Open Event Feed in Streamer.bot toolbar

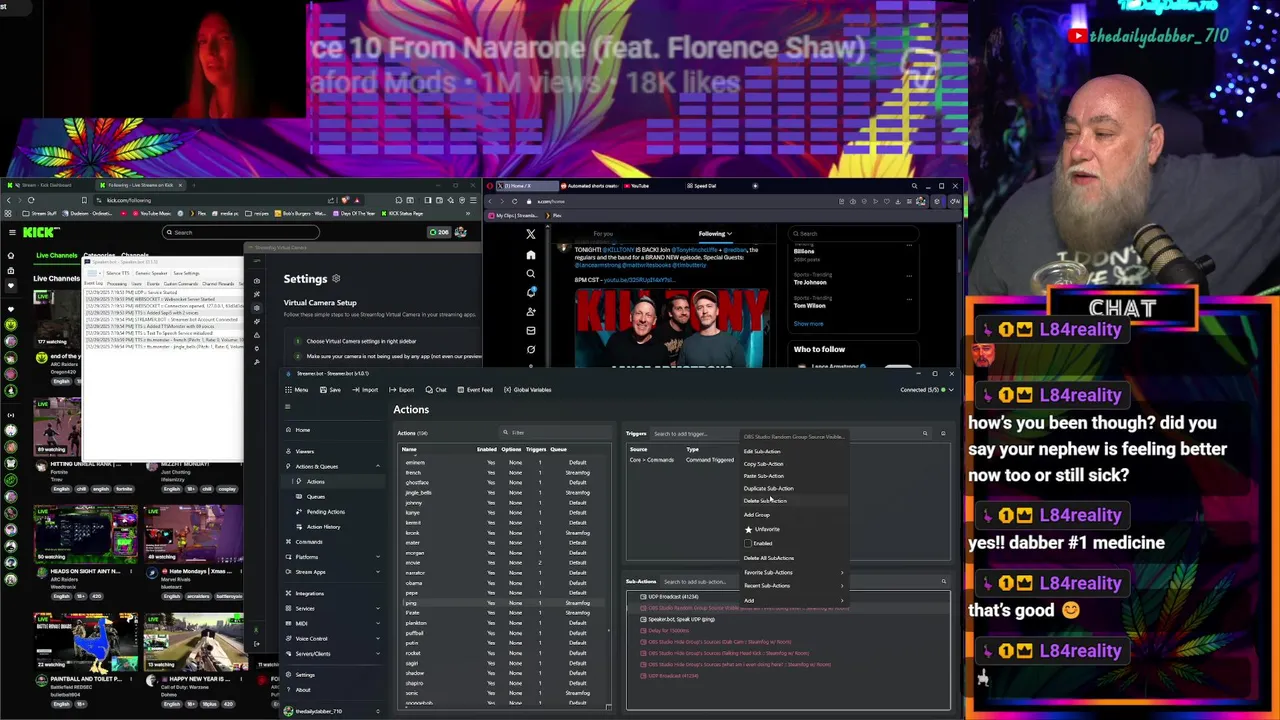point(475,390)
